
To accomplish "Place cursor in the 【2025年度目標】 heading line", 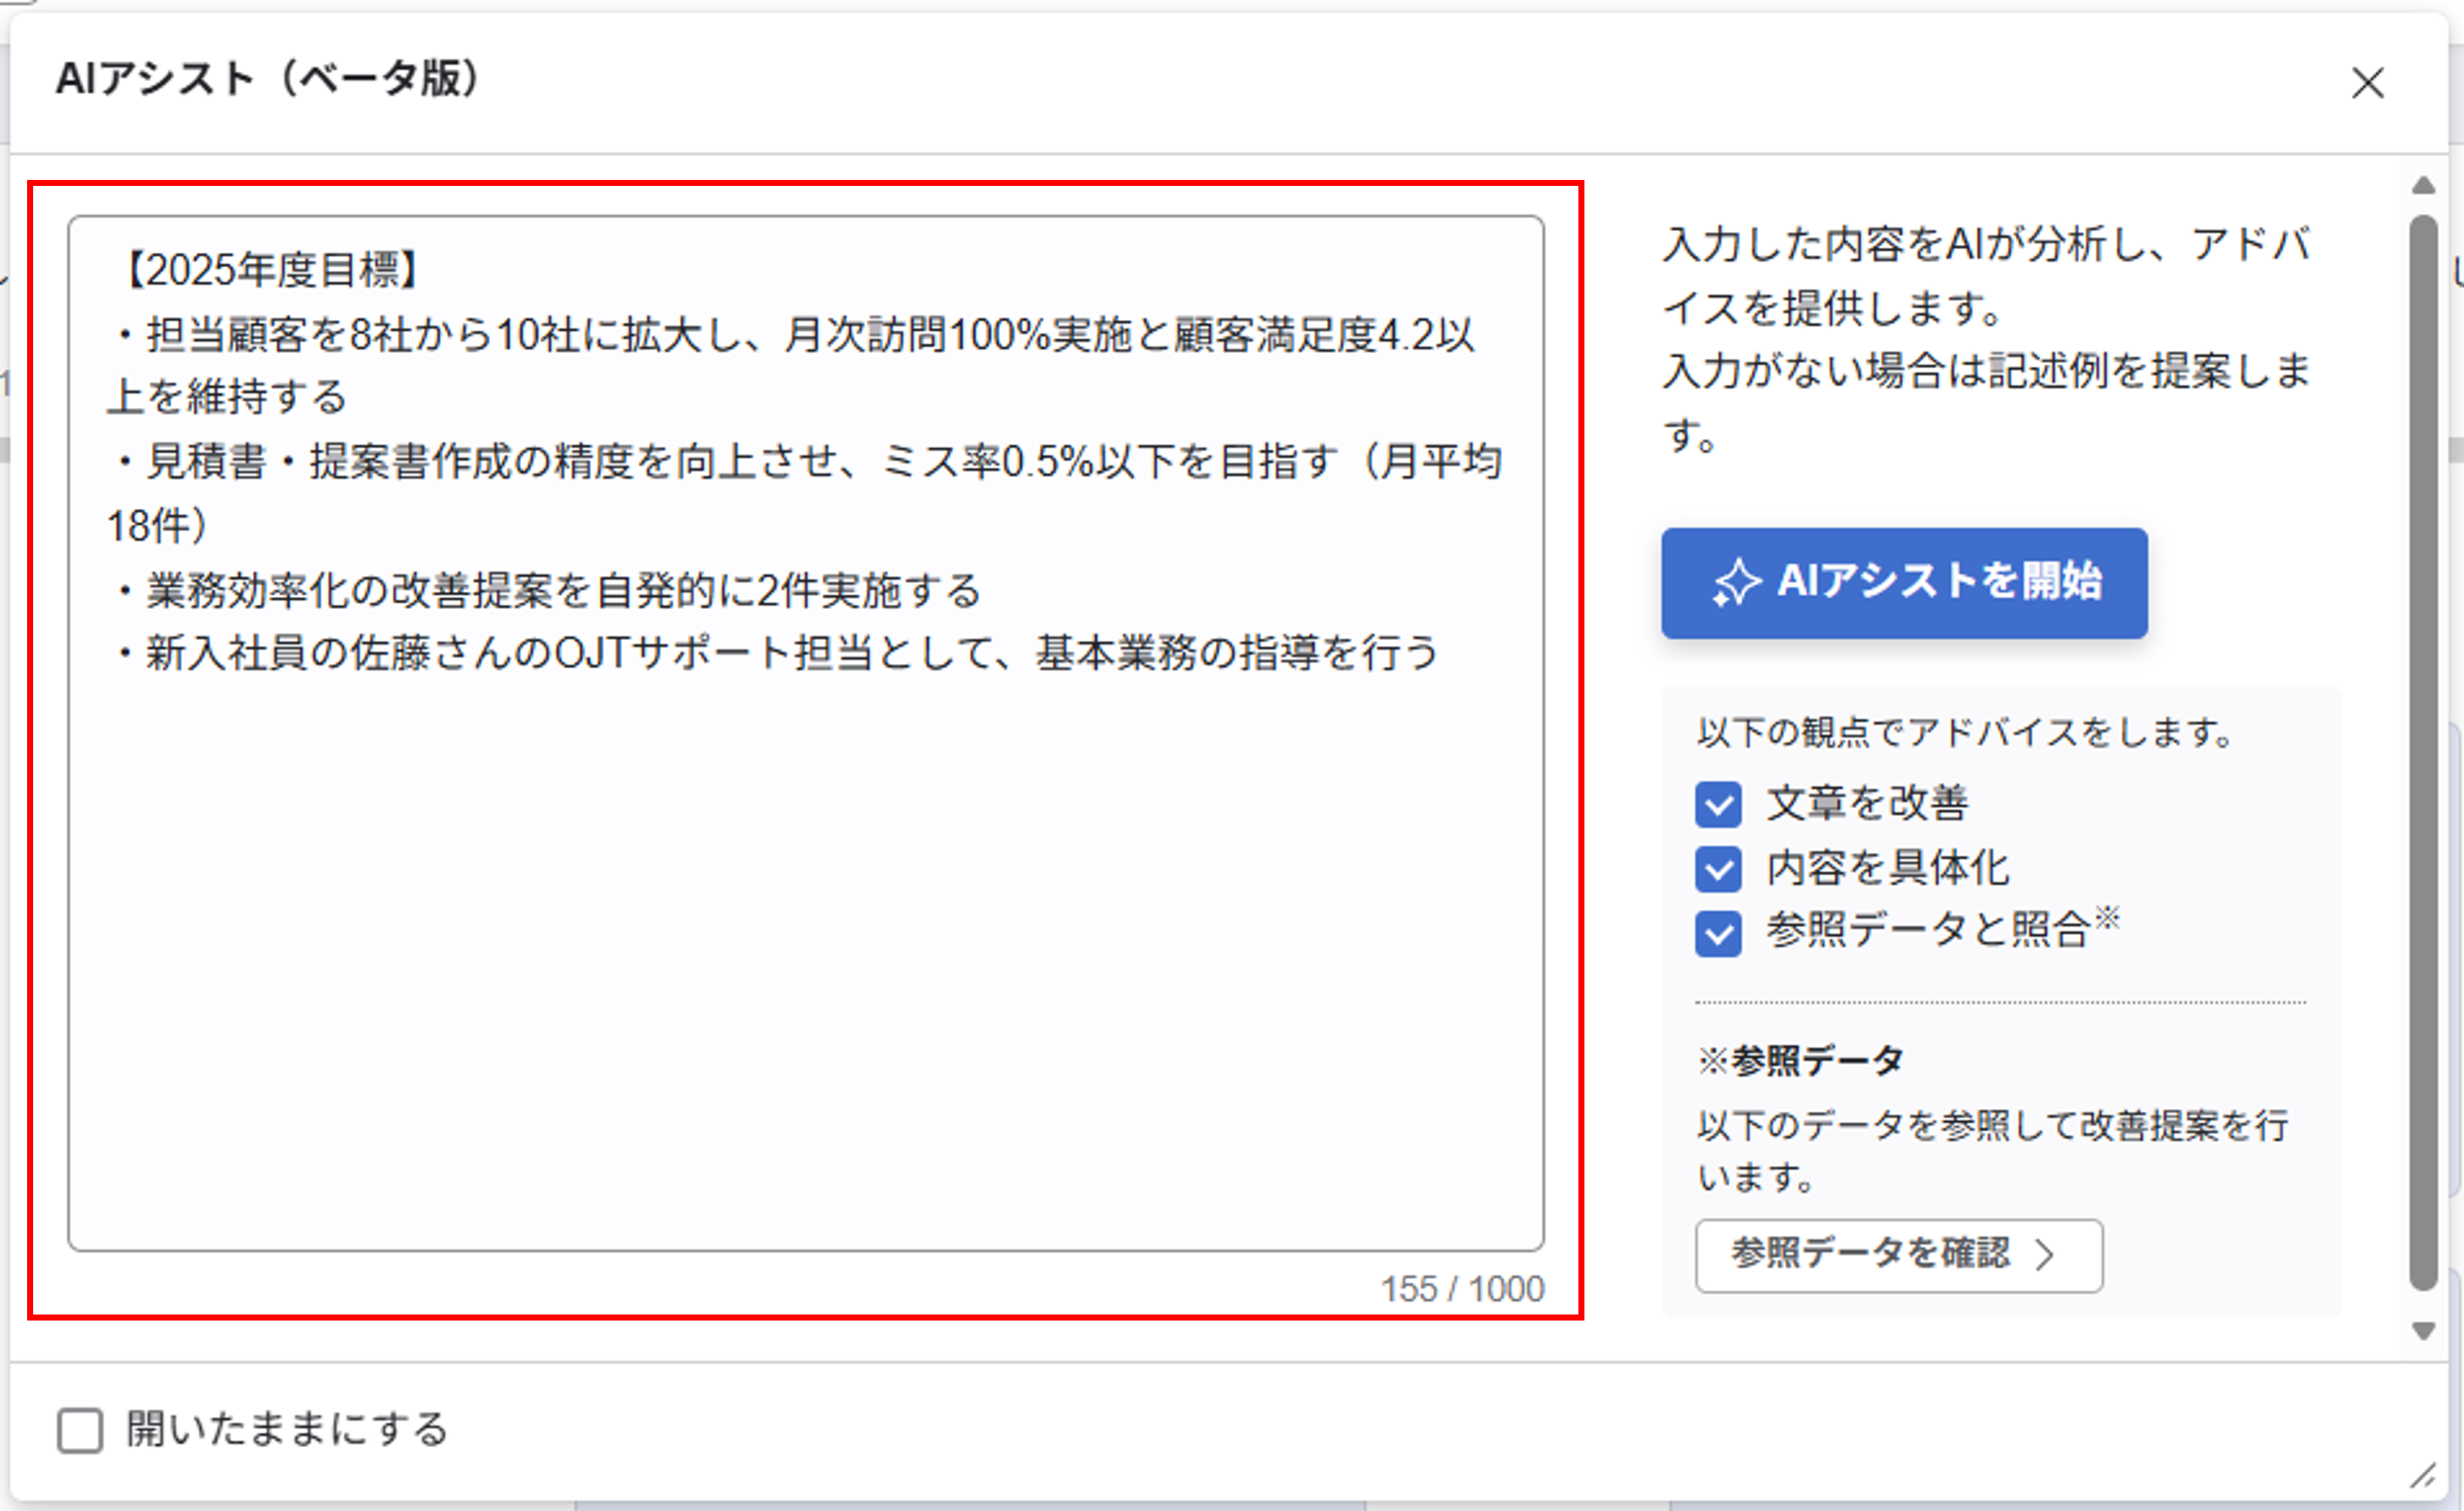I will click(x=270, y=270).
